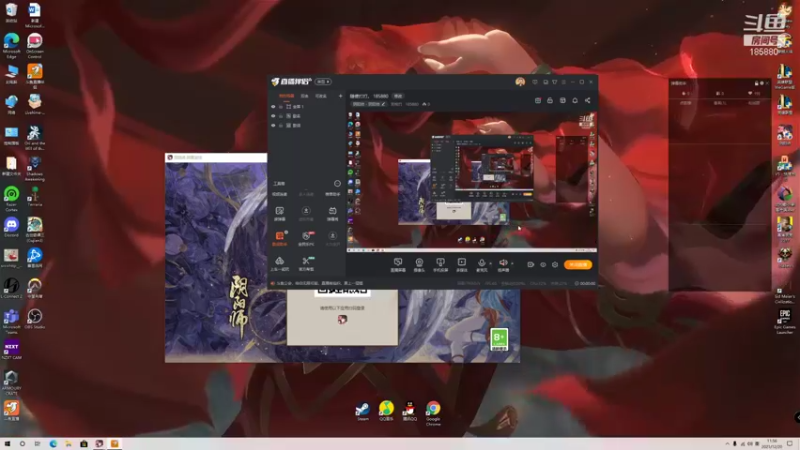Click the scissors tool in the toolbox
The height and width of the screenshot is (450, 800).
point(306,263)
